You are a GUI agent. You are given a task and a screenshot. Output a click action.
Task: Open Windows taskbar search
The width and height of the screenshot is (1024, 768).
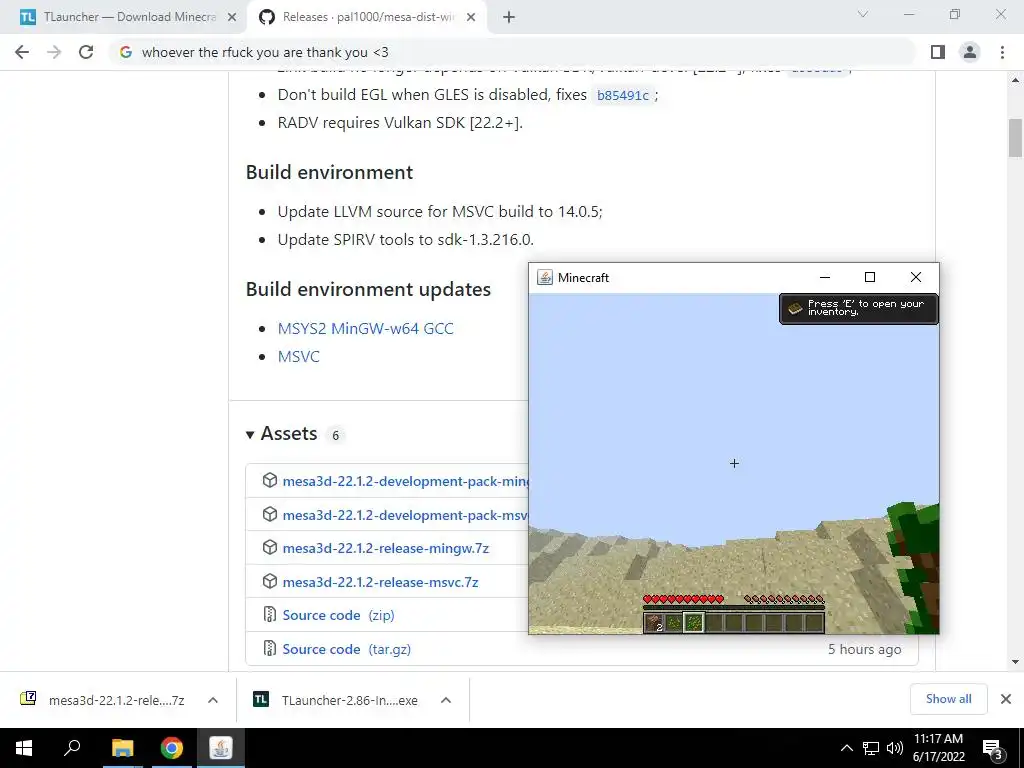coord(72,748)
